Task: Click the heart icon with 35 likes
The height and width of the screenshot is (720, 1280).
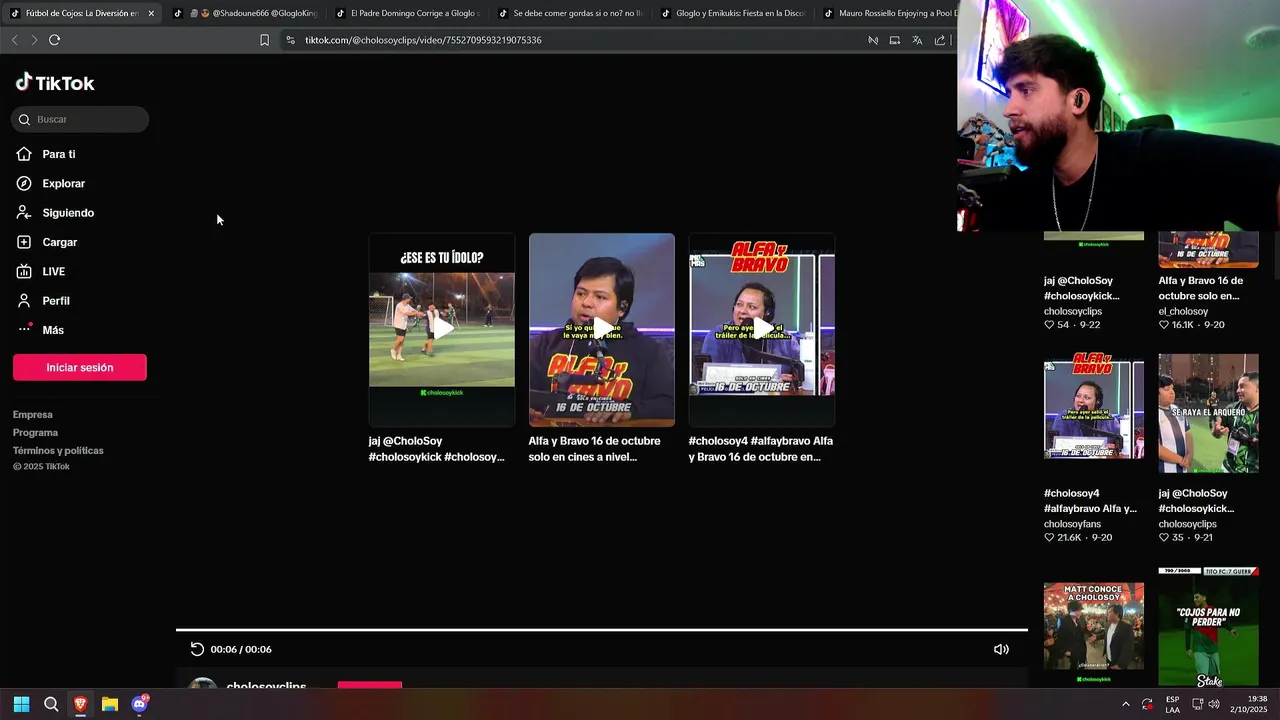Action: 1164,537
